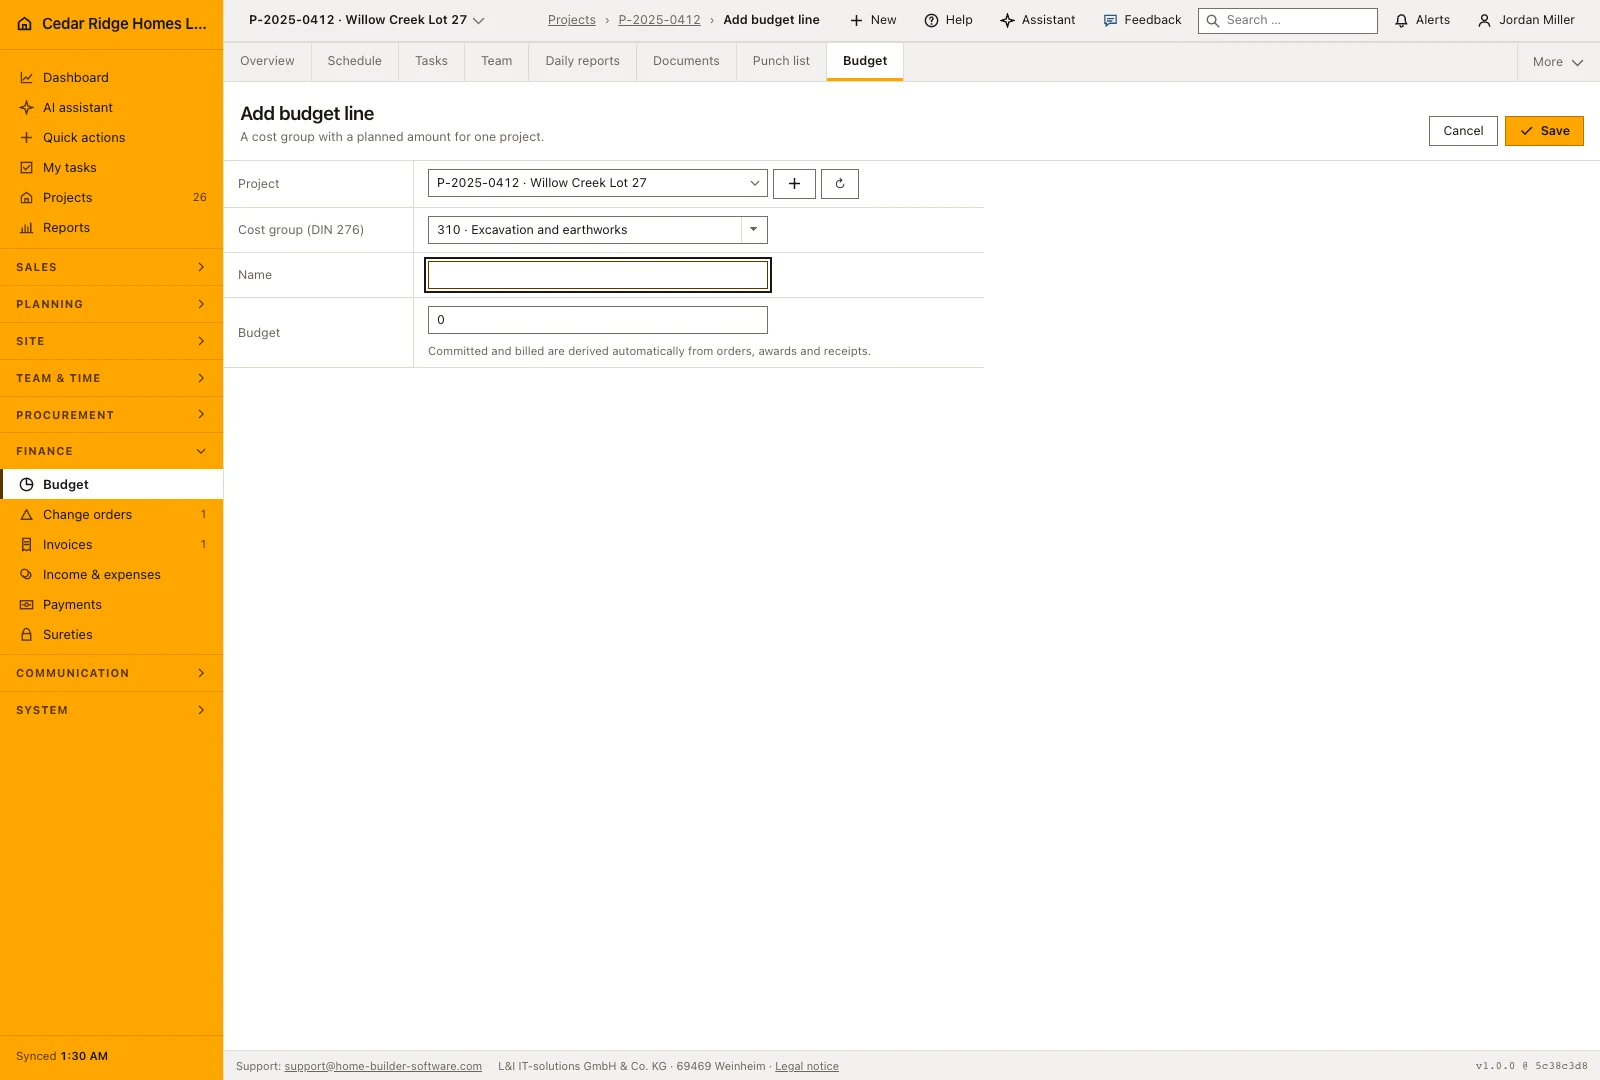Open Alerts bell in the top bar
The height and width of the screenshot is (1080, 1600).
coord(1422,20)
